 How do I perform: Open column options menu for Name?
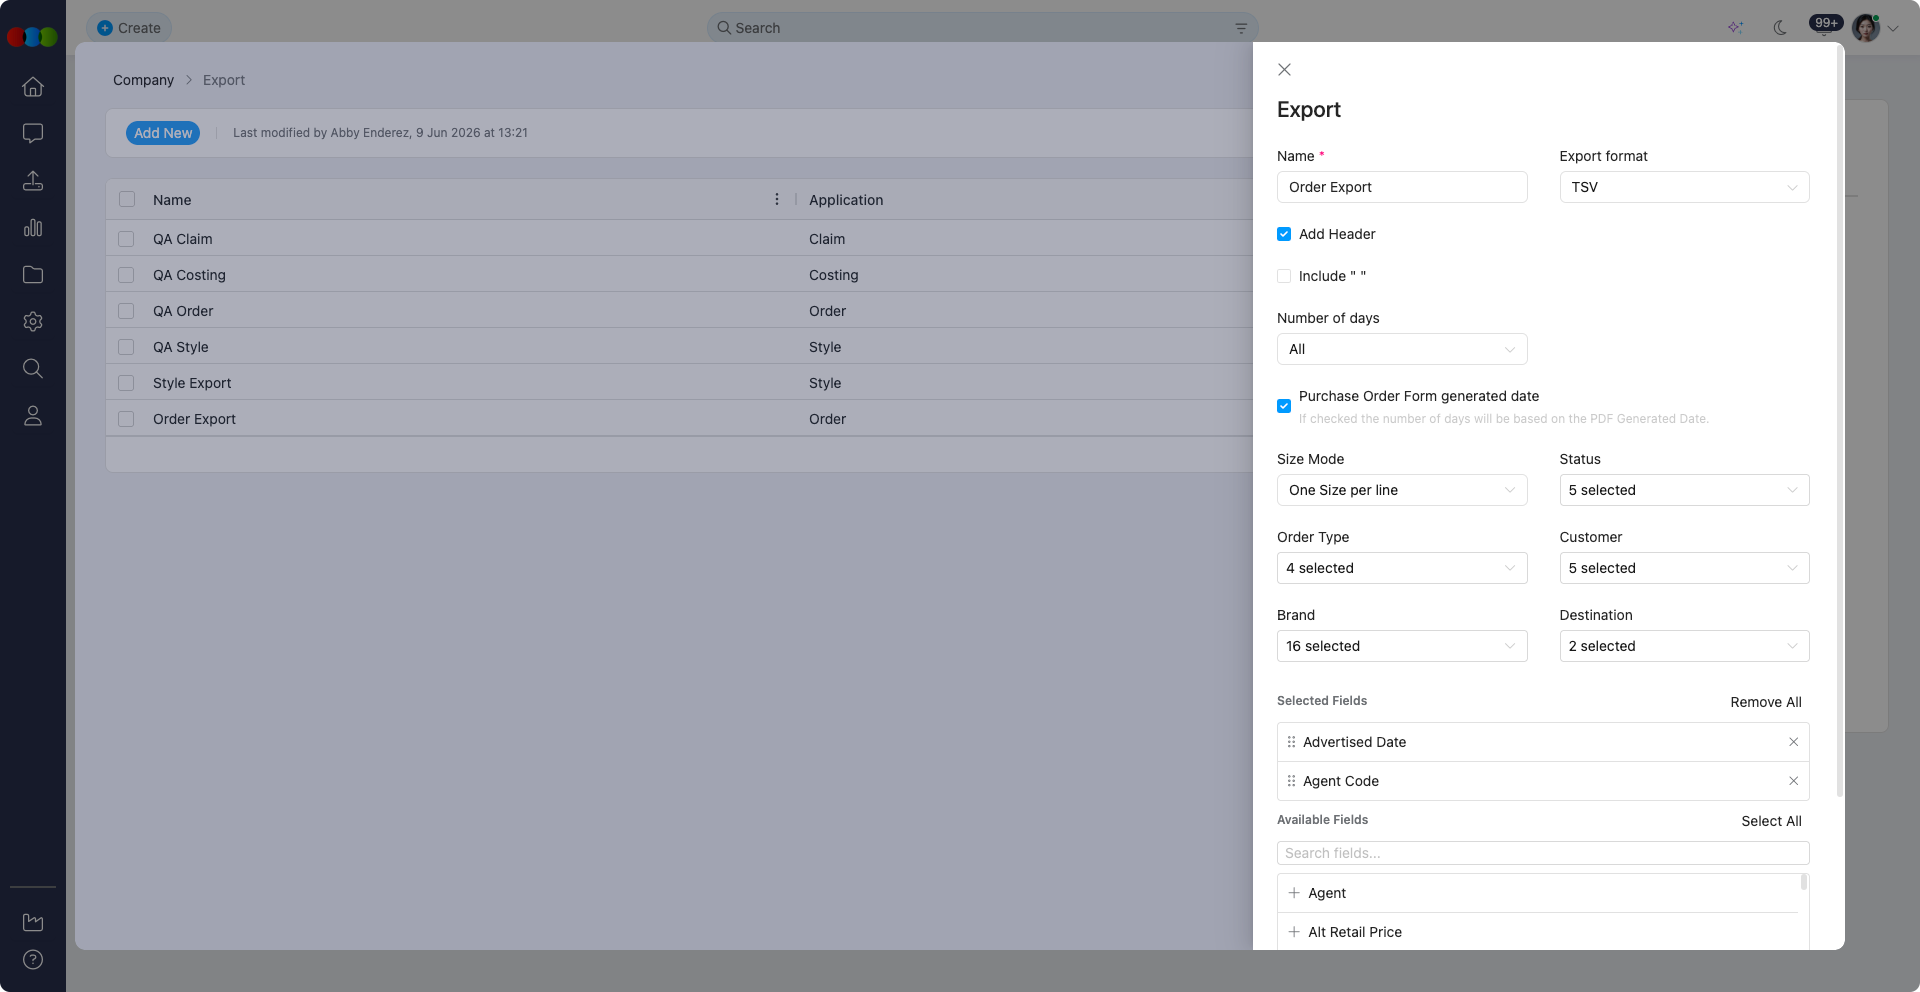[777, 200]
